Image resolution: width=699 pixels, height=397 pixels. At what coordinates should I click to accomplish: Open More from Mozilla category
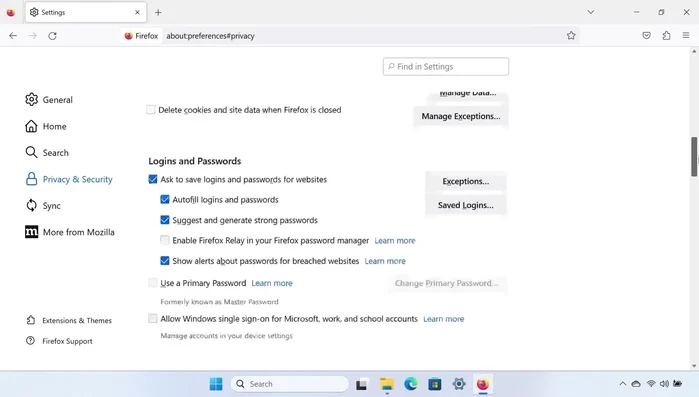coord(70,232)
